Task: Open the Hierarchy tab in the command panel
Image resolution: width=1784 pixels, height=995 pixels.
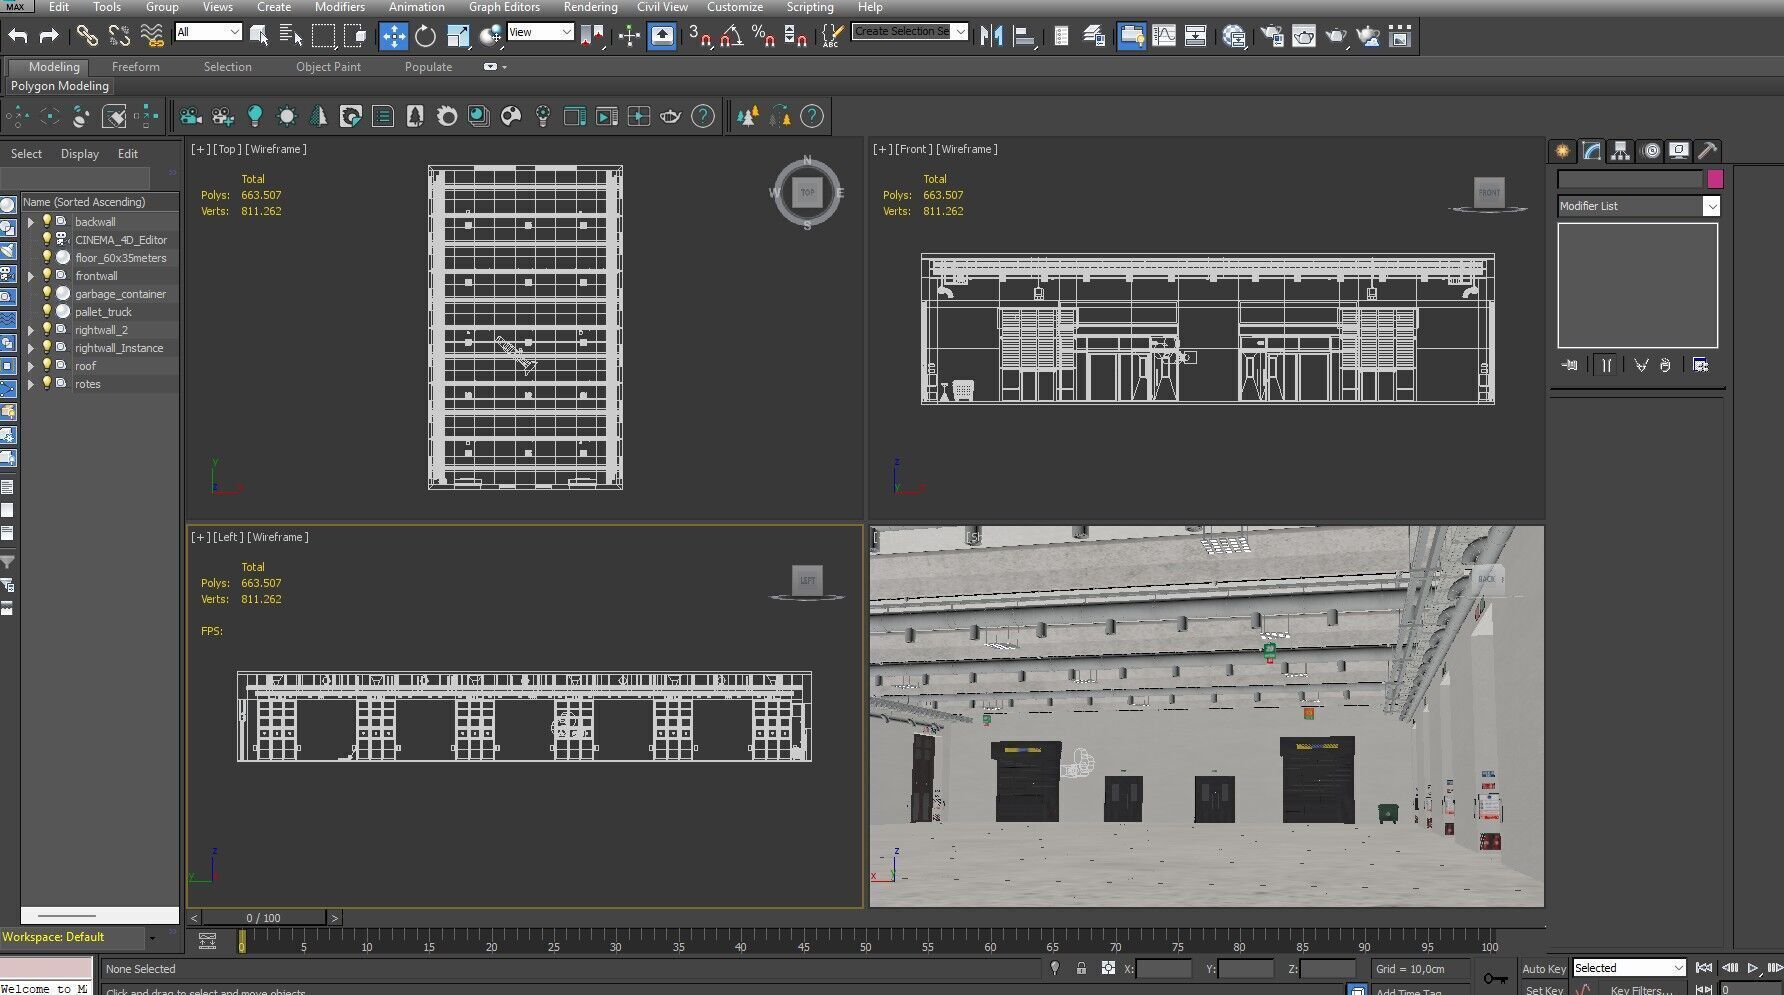Action: click(1620, 151)
